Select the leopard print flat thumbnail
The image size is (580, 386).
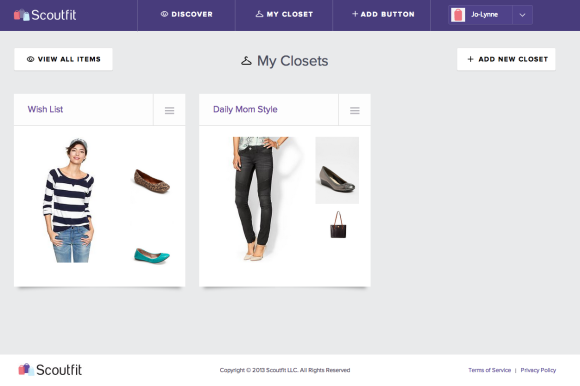[152, 181]
